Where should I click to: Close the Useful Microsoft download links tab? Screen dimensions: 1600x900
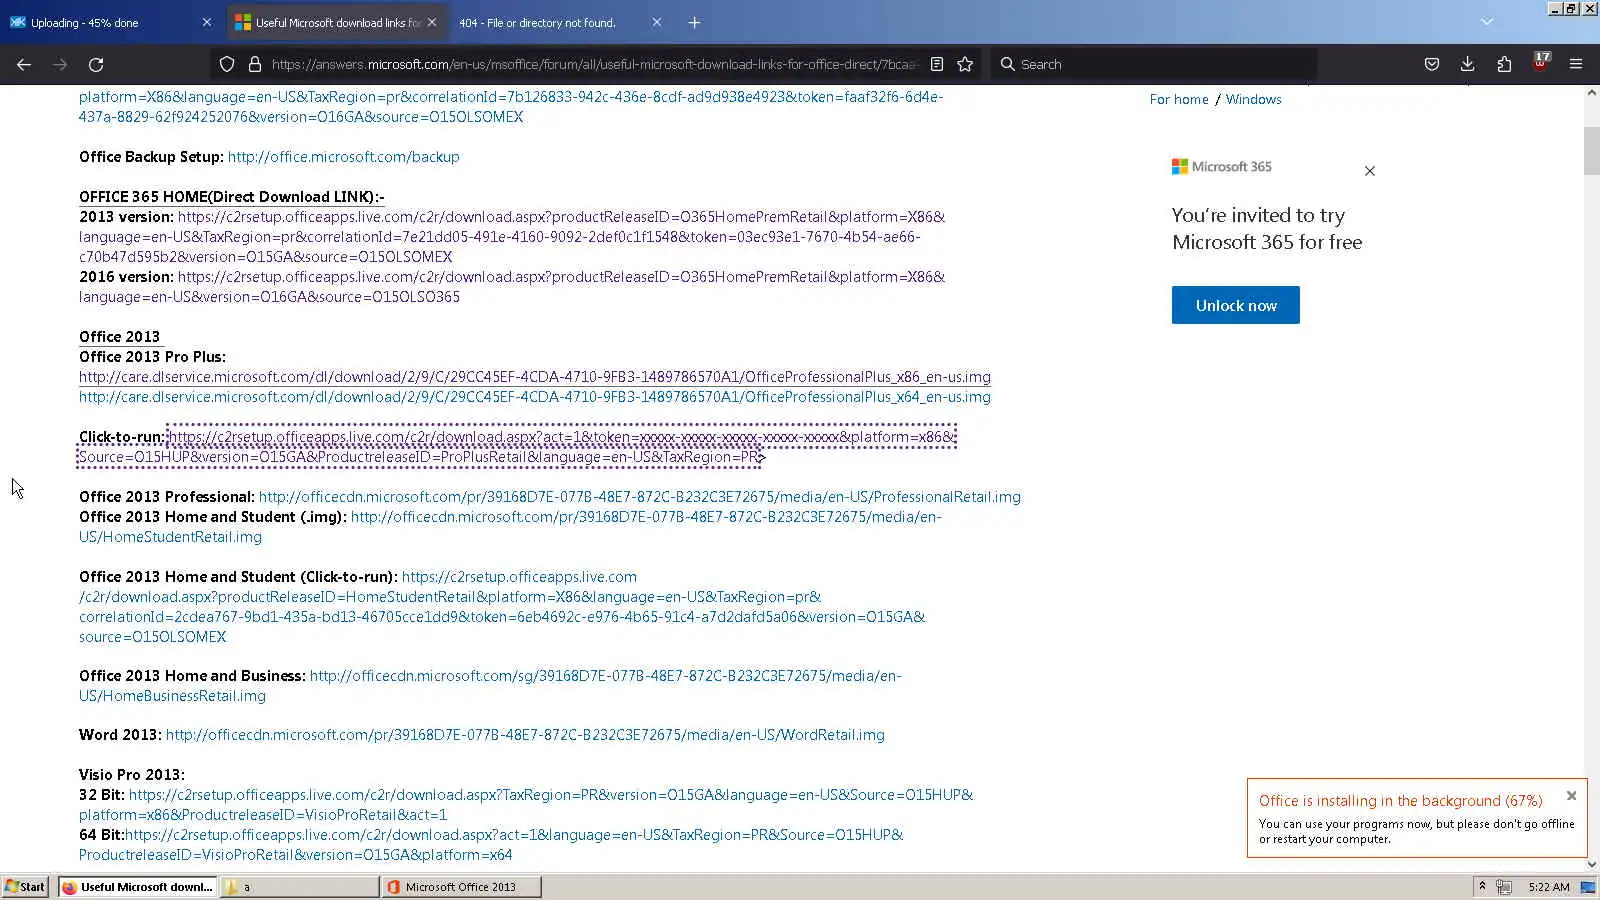click(x=432, y=22)
